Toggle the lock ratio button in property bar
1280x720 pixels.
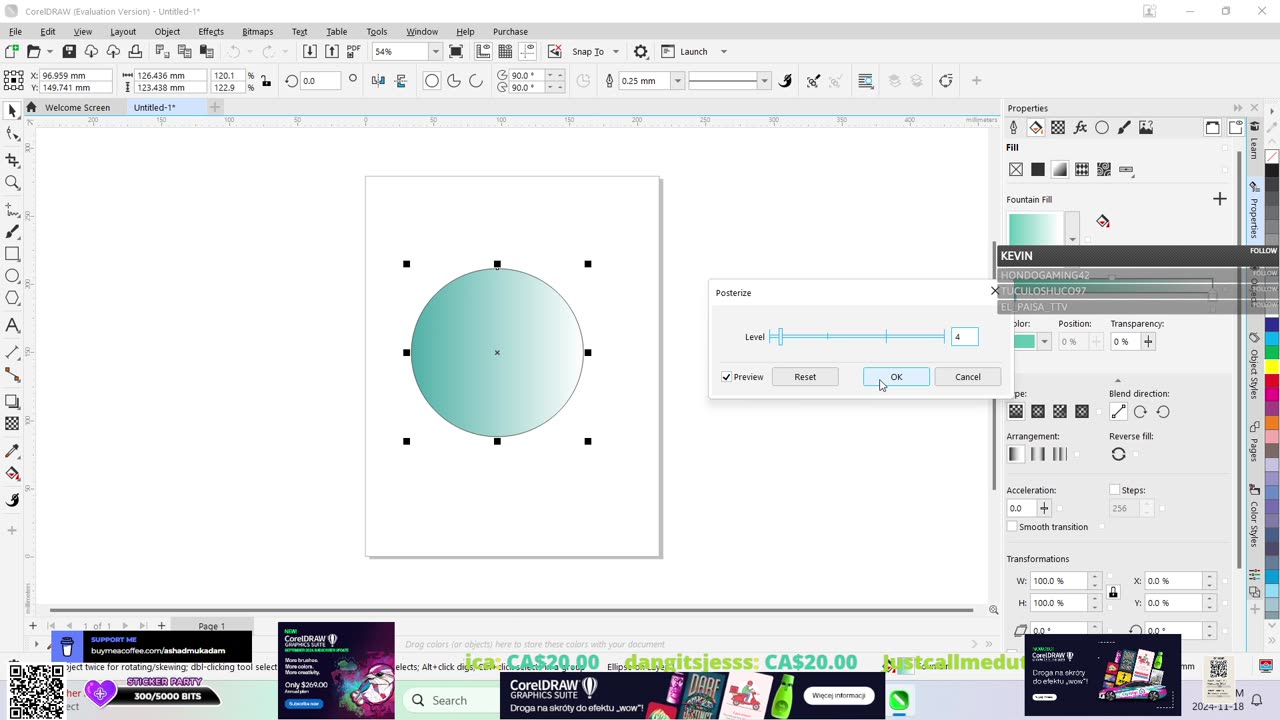click(265, 81)
